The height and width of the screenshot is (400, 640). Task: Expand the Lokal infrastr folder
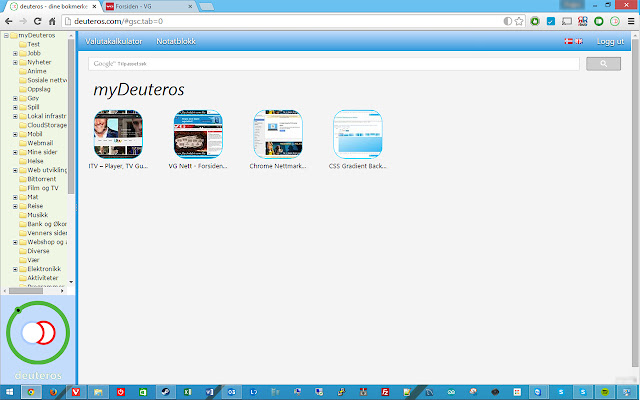coord(15,116)
